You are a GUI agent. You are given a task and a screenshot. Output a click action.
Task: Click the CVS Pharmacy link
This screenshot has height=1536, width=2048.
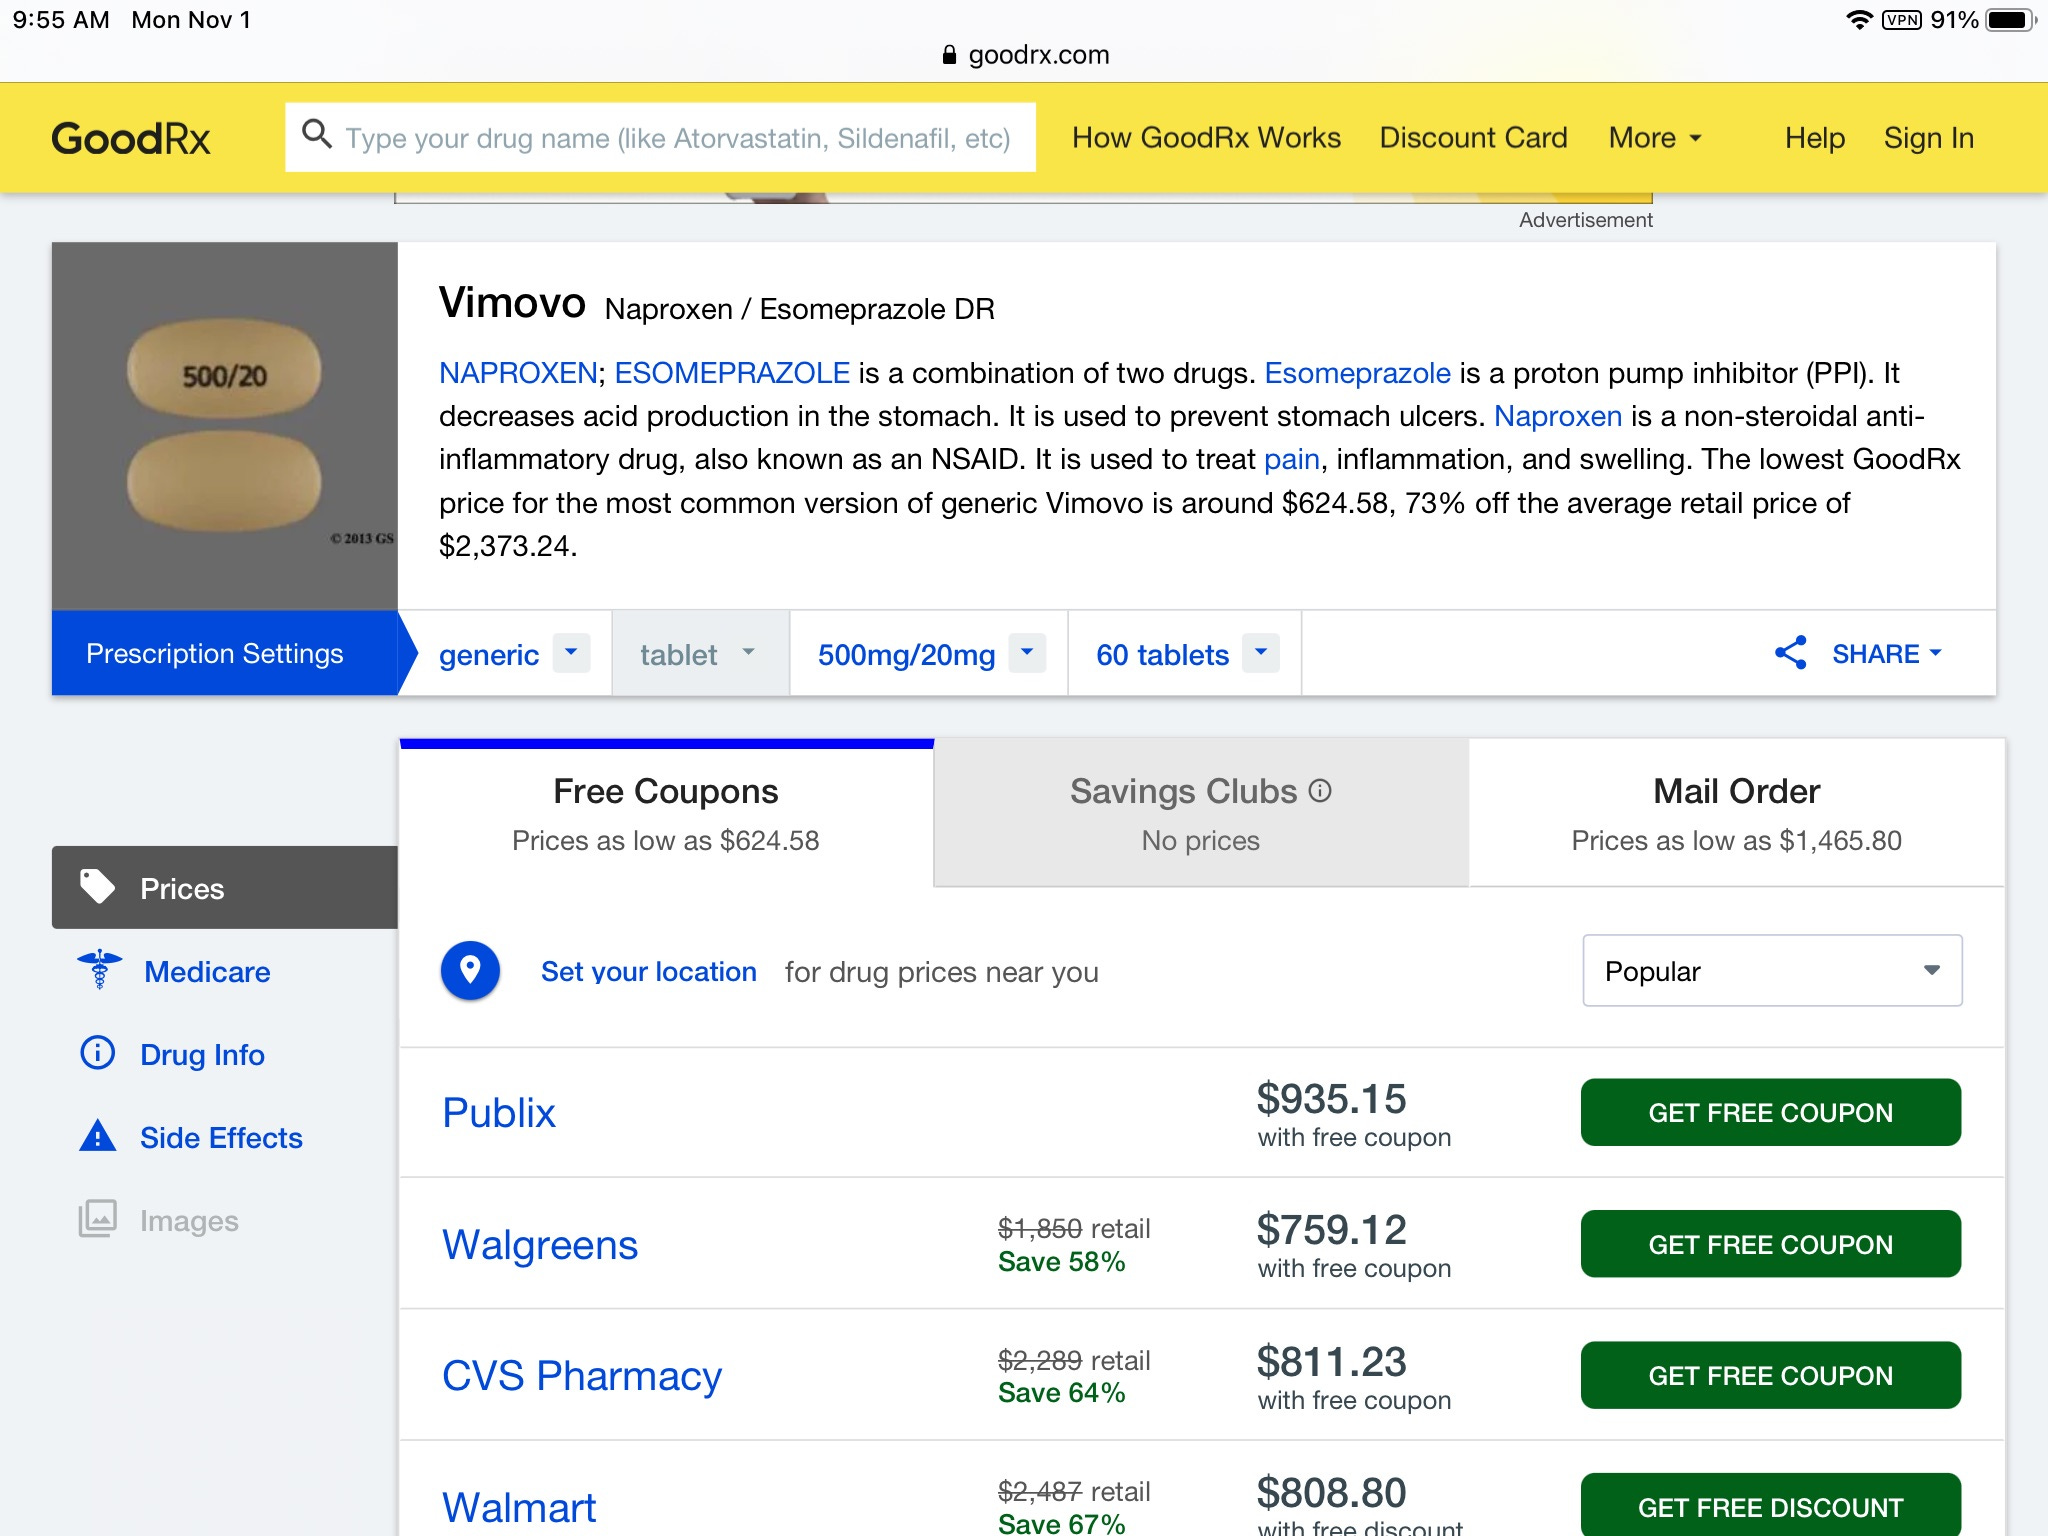(x=582, y=1375)
